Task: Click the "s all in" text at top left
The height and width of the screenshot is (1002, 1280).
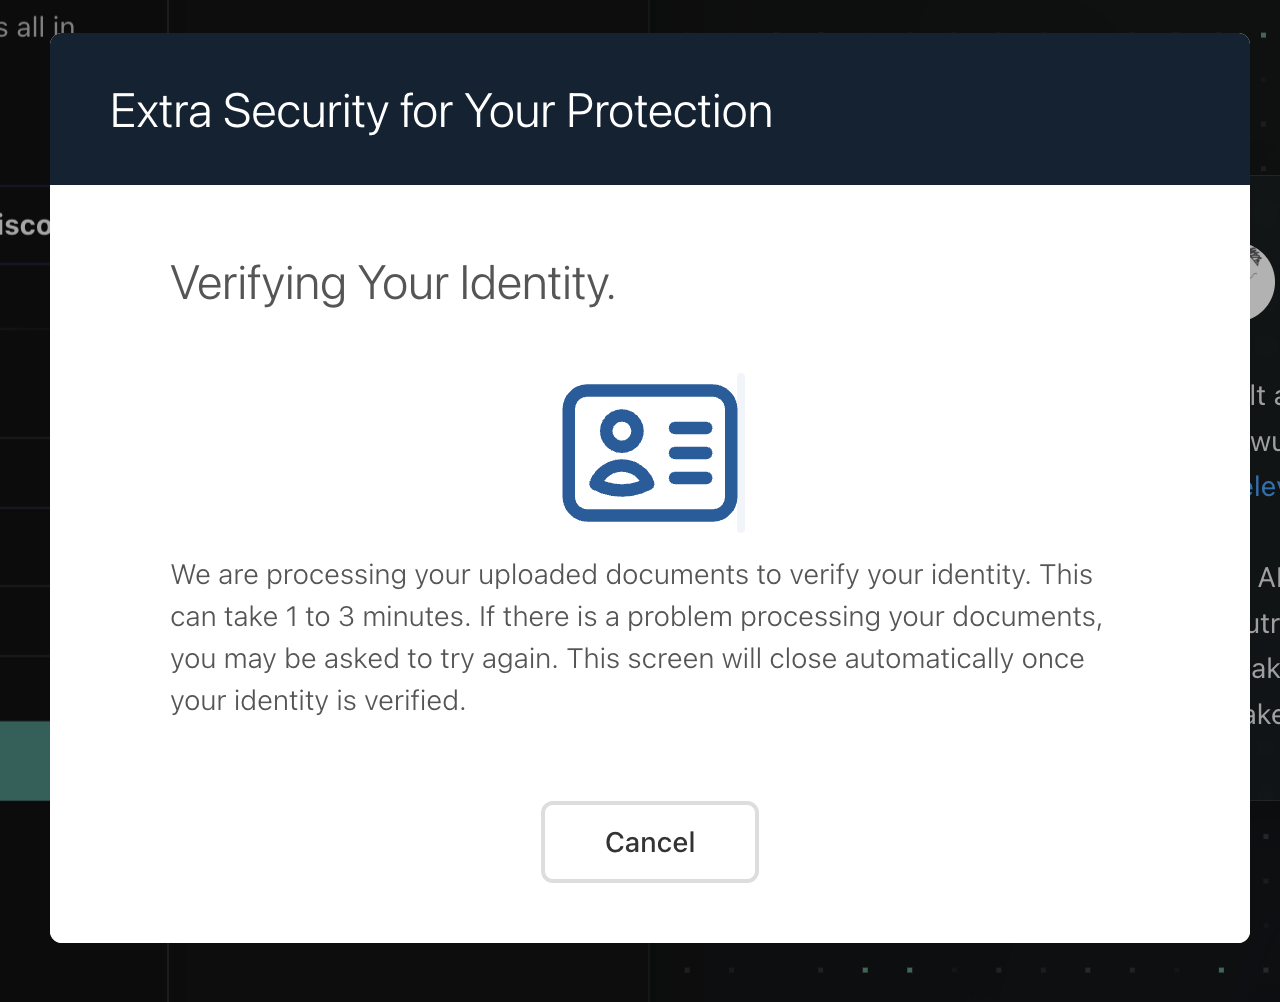Action: click(x=38, y=27)
